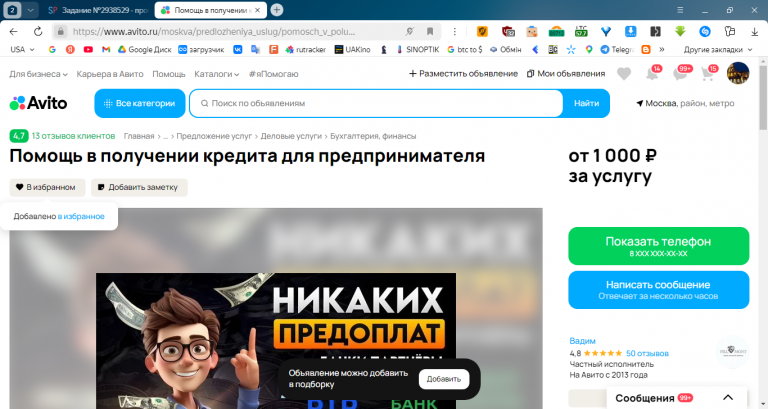The height and width of the screenshot is (409, 768).
Task: Expand the Для бизнеса menu
Action: (38, 74)
